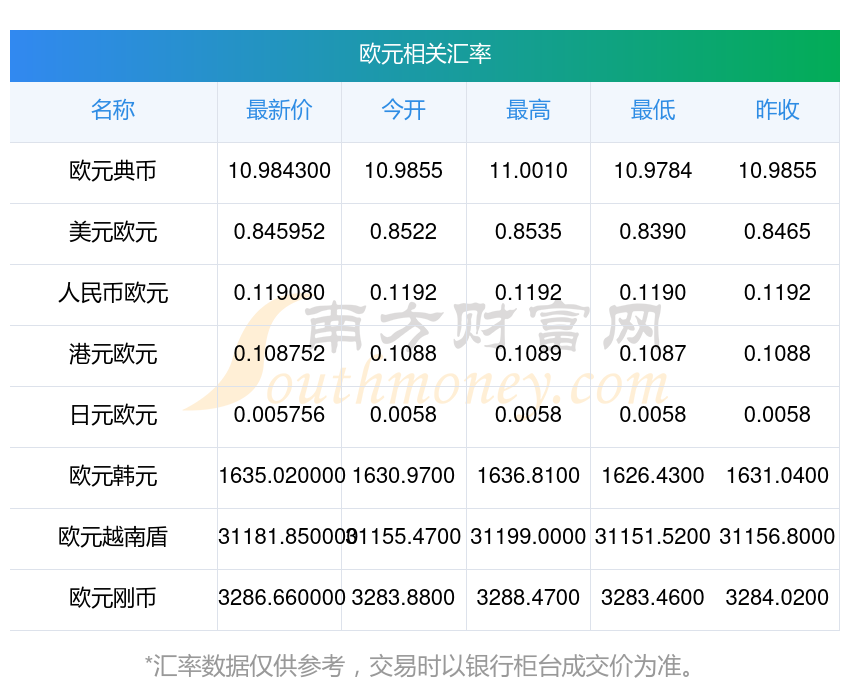
Task: Select the 名称 column header
Action: point(113,110)
